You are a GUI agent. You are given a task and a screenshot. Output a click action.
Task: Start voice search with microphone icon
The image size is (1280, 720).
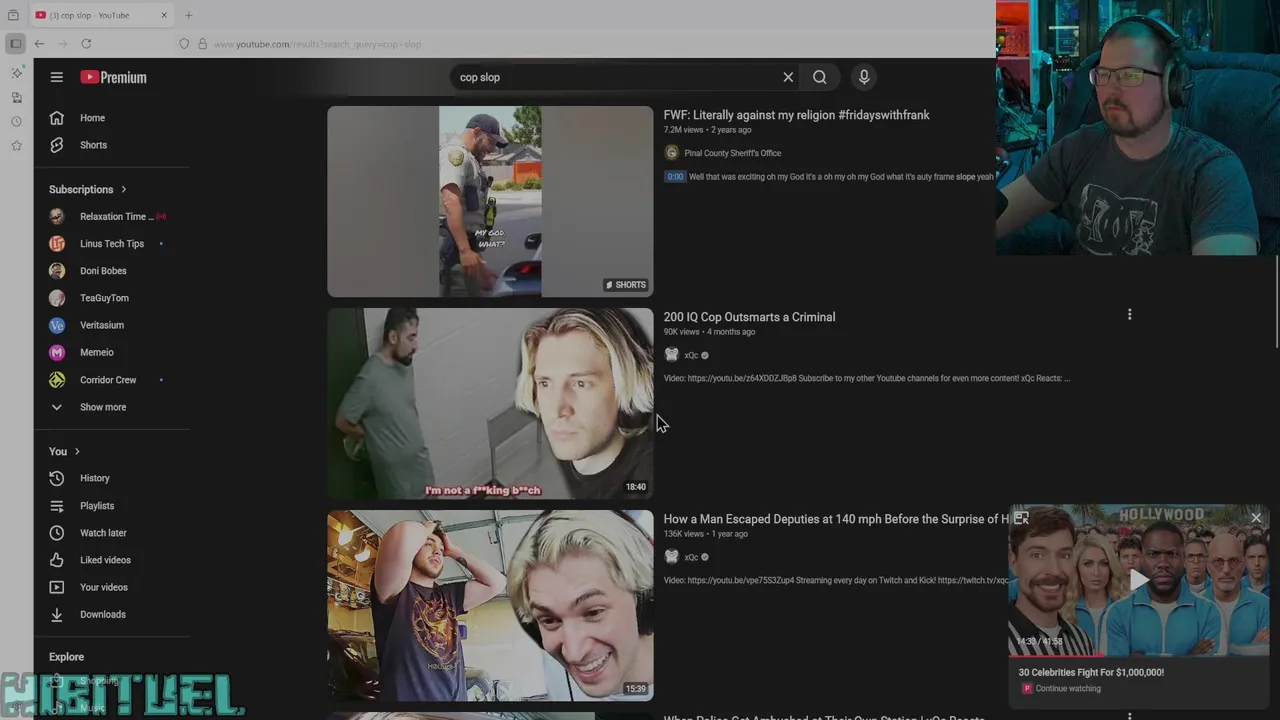(864, 77)
